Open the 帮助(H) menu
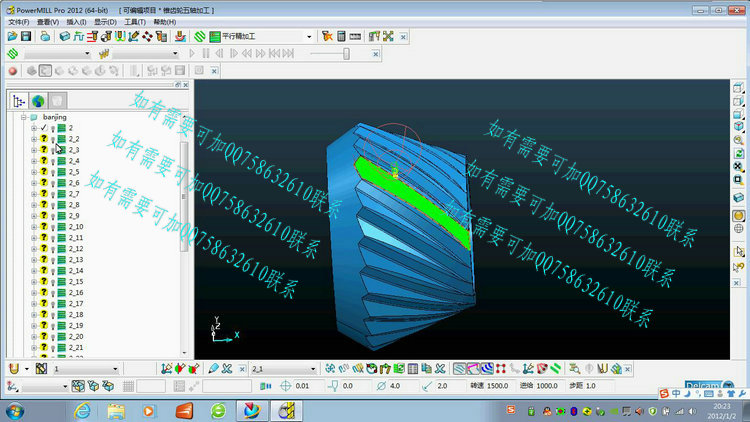 click(165, 22)
